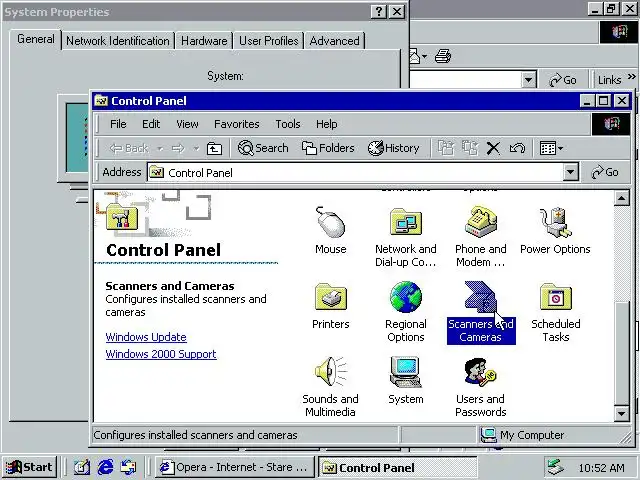Expand the Control Panel address dropdown
The width and height of the screenshot is (640, 480).
coord(571,172)
